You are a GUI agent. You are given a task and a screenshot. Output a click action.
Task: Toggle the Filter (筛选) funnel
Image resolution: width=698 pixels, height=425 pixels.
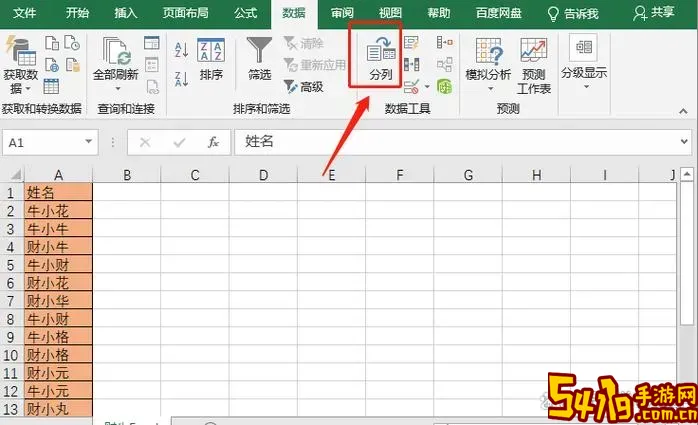[260, 59]
